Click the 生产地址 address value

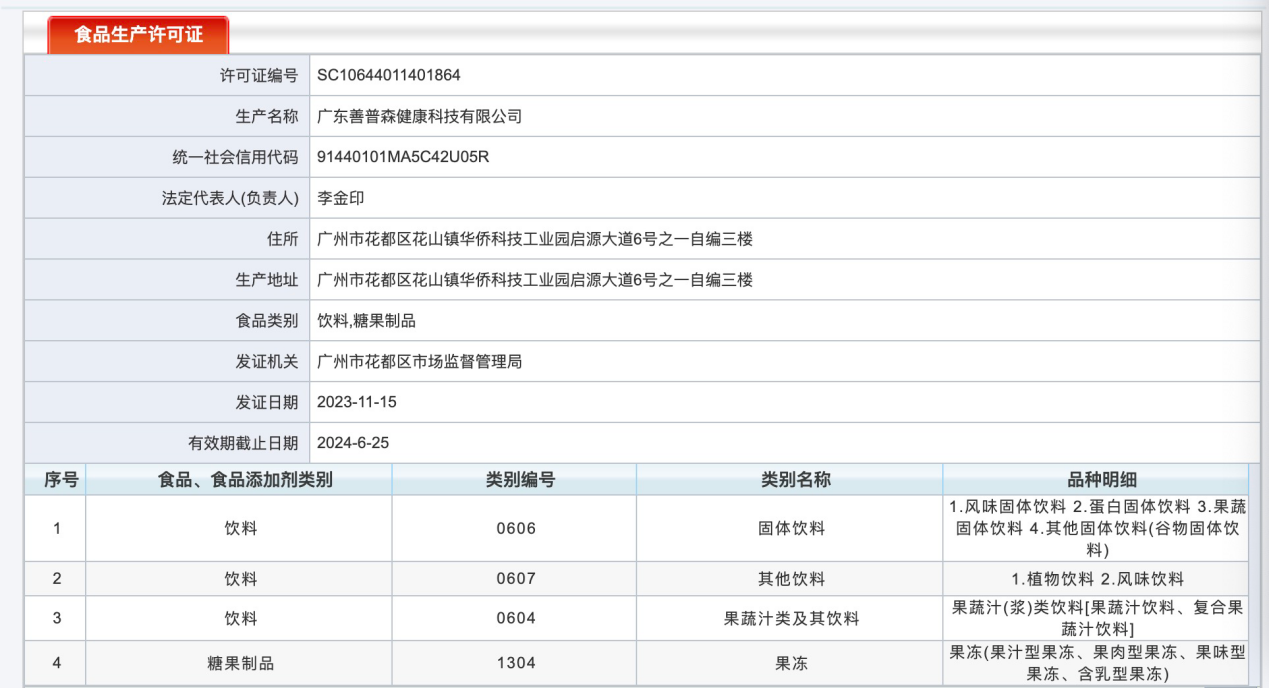coord(534,280)
